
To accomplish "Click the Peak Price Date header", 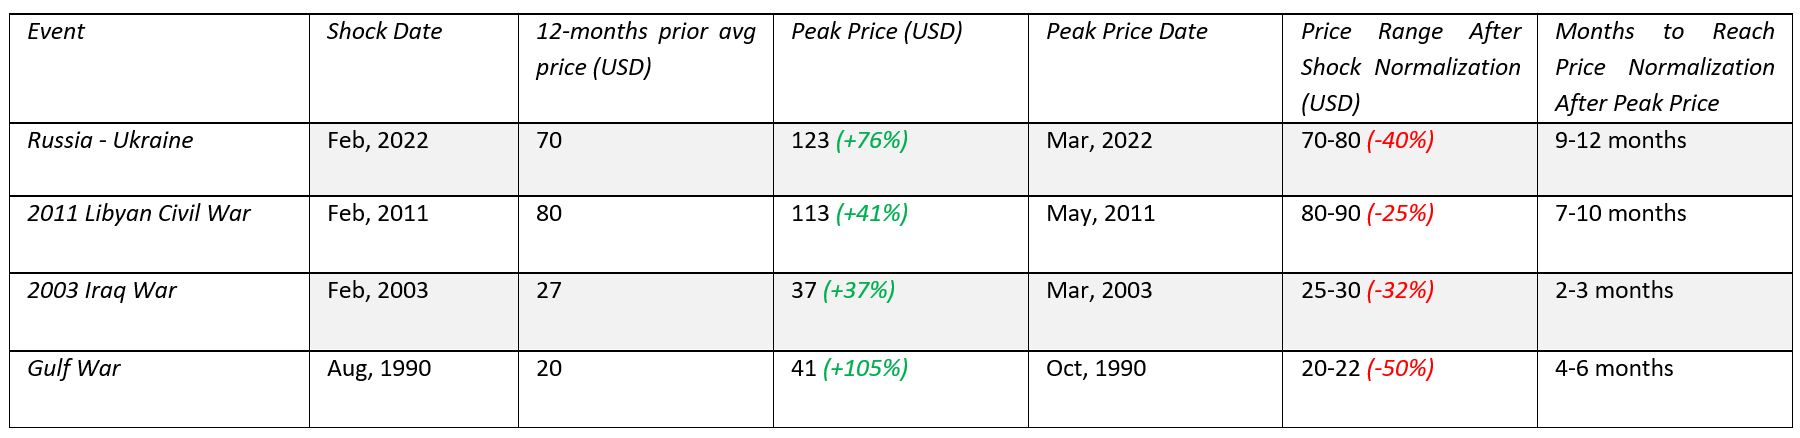I will click(1126, 32).
